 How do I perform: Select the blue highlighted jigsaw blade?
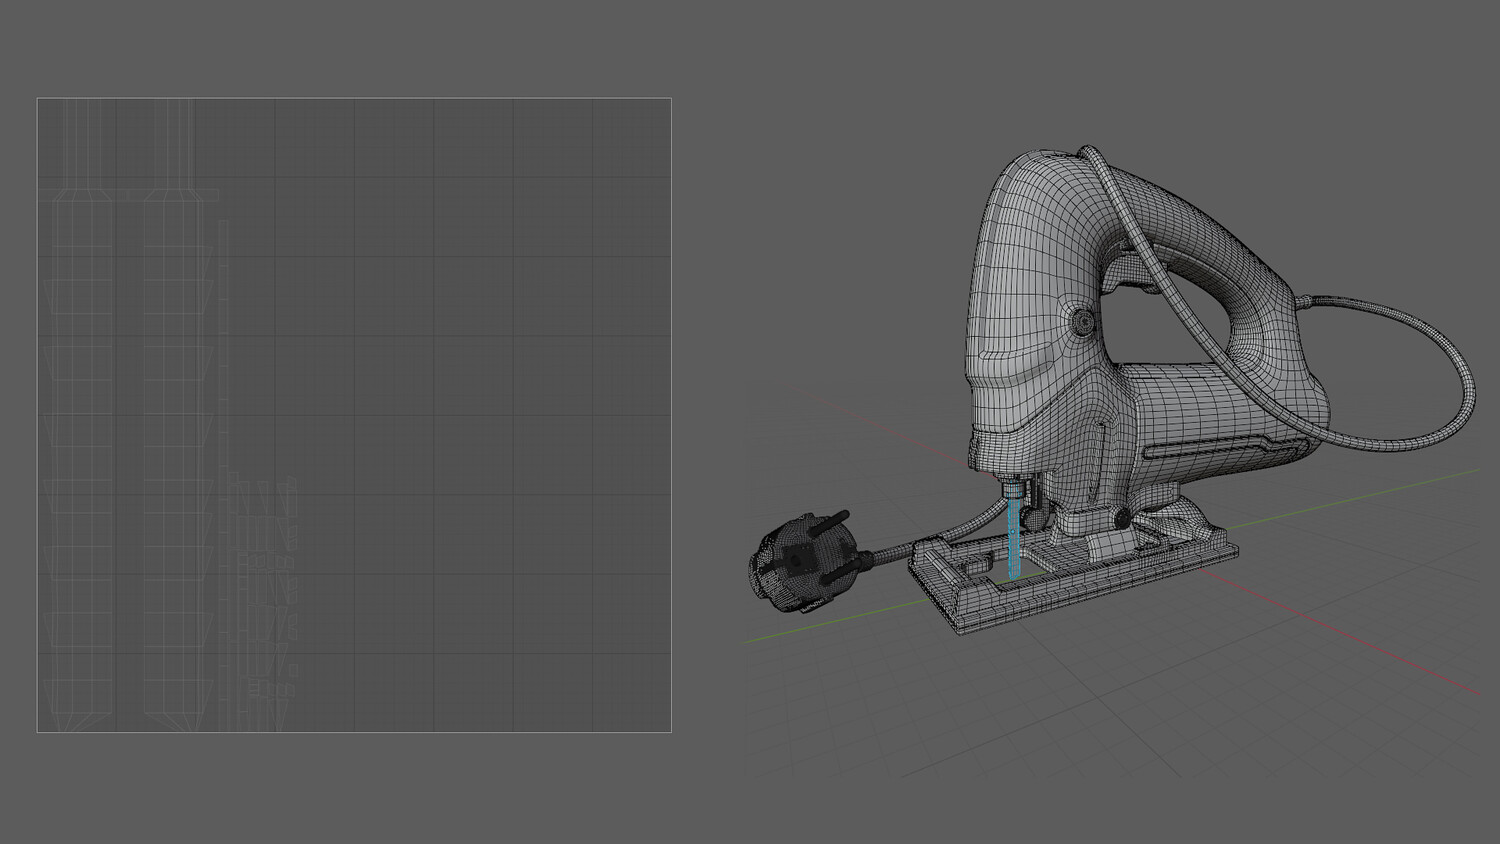click(x=1014, y=540)
